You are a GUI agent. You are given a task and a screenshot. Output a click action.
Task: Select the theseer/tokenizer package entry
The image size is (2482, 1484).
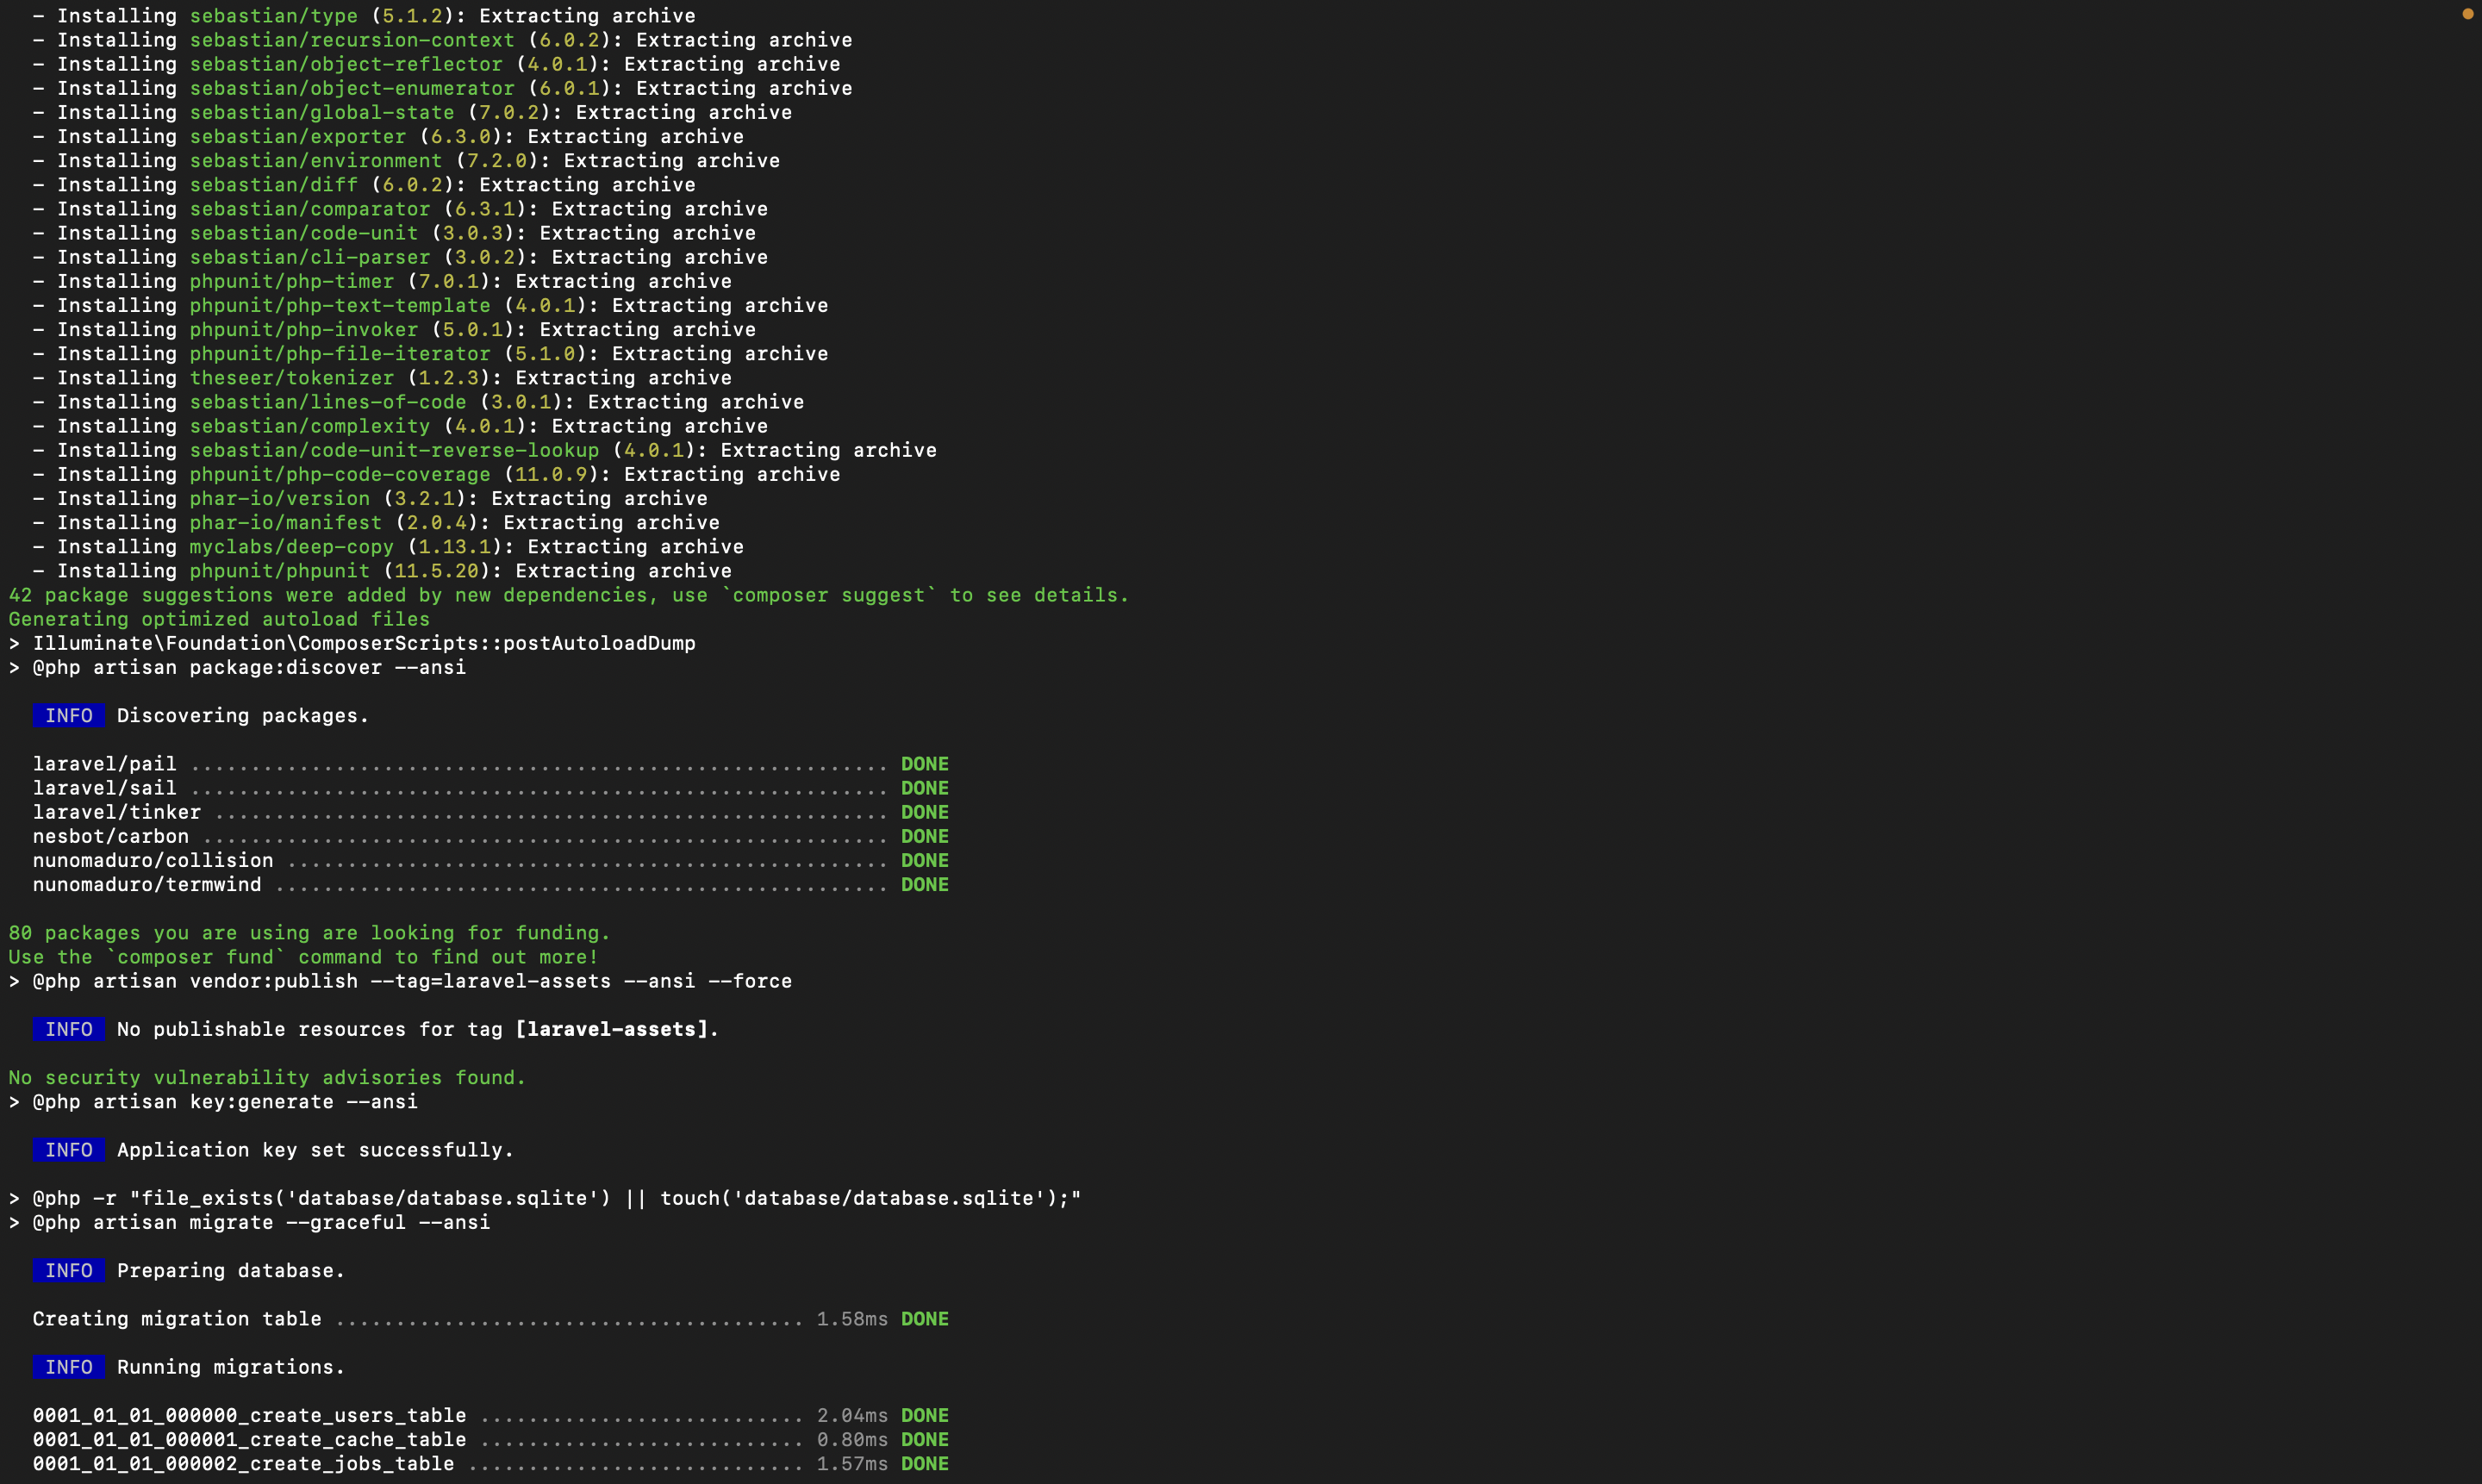click(x=291, y=378)
